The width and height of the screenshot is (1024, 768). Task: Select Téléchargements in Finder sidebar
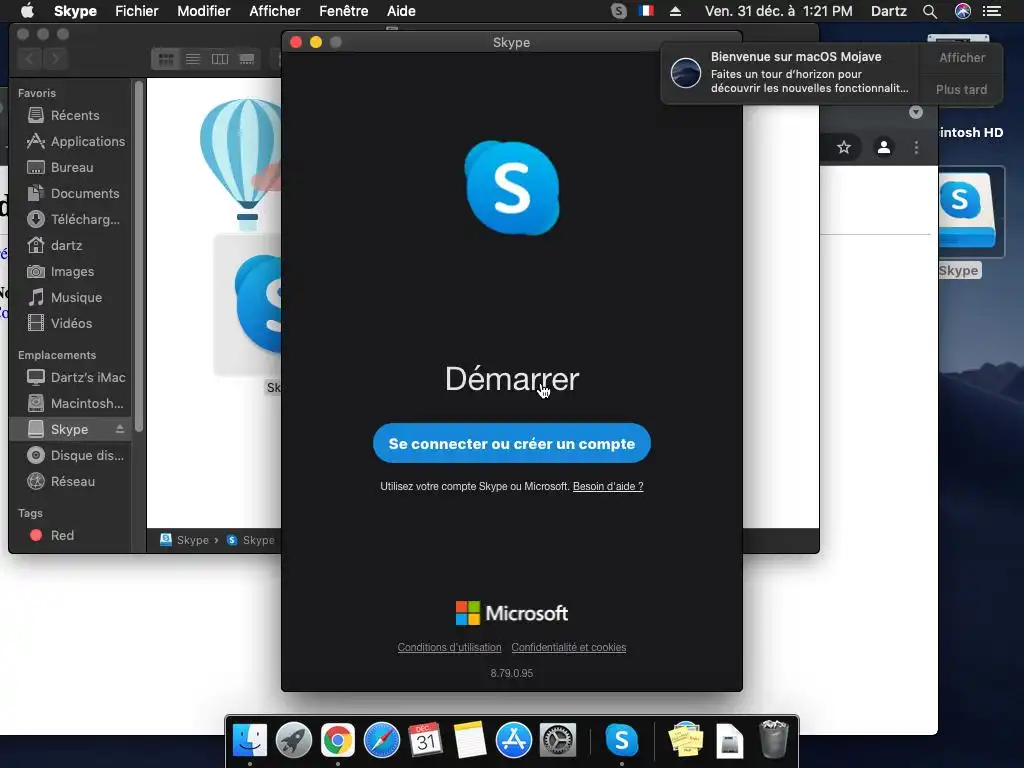pos(70,219)
